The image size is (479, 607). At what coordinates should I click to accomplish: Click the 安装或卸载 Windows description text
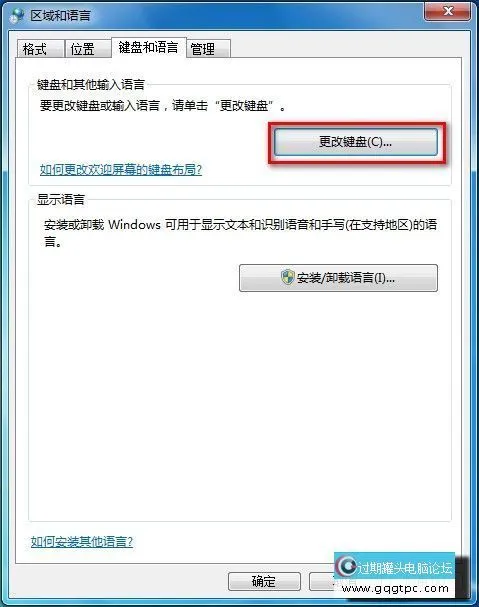point(240,233)
